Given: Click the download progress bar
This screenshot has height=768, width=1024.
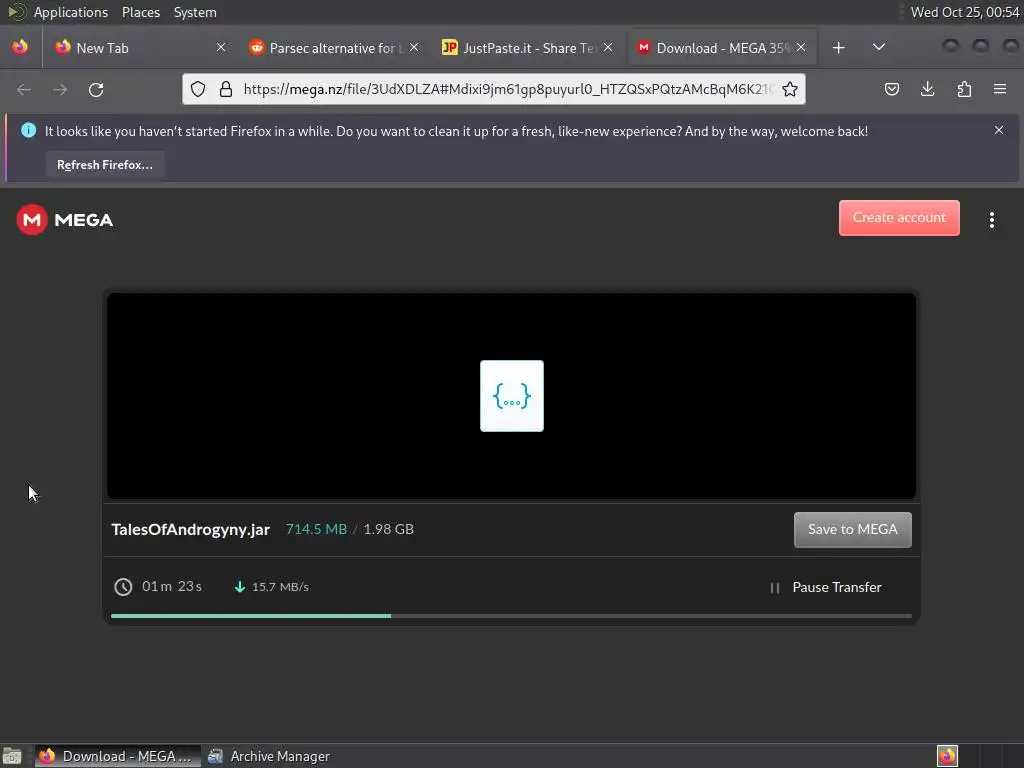Looking at the screenshot, I should 511,616.
